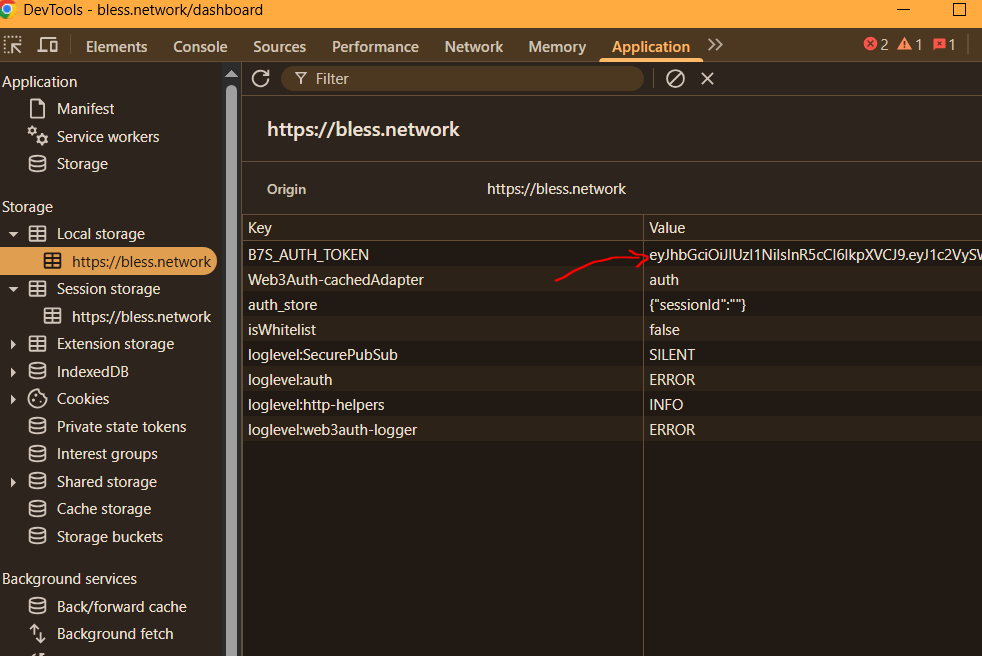Screen dimensions: 982x656
Task: Select the loglevel:http-helpers key
Action: (x=443, y=405)
